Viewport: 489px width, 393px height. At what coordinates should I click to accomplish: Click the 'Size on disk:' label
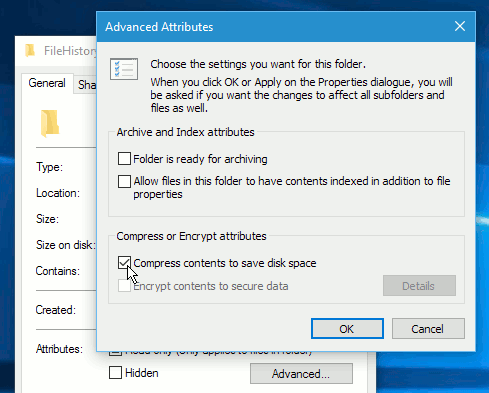[x=66, y=245]
